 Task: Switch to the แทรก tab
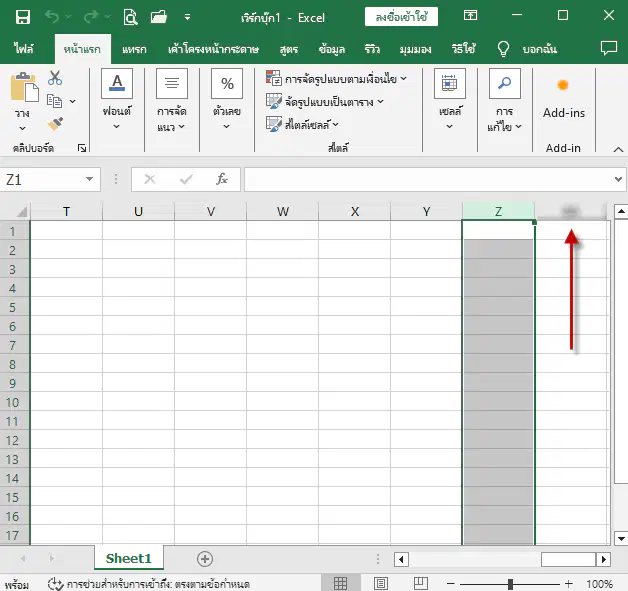134,49
